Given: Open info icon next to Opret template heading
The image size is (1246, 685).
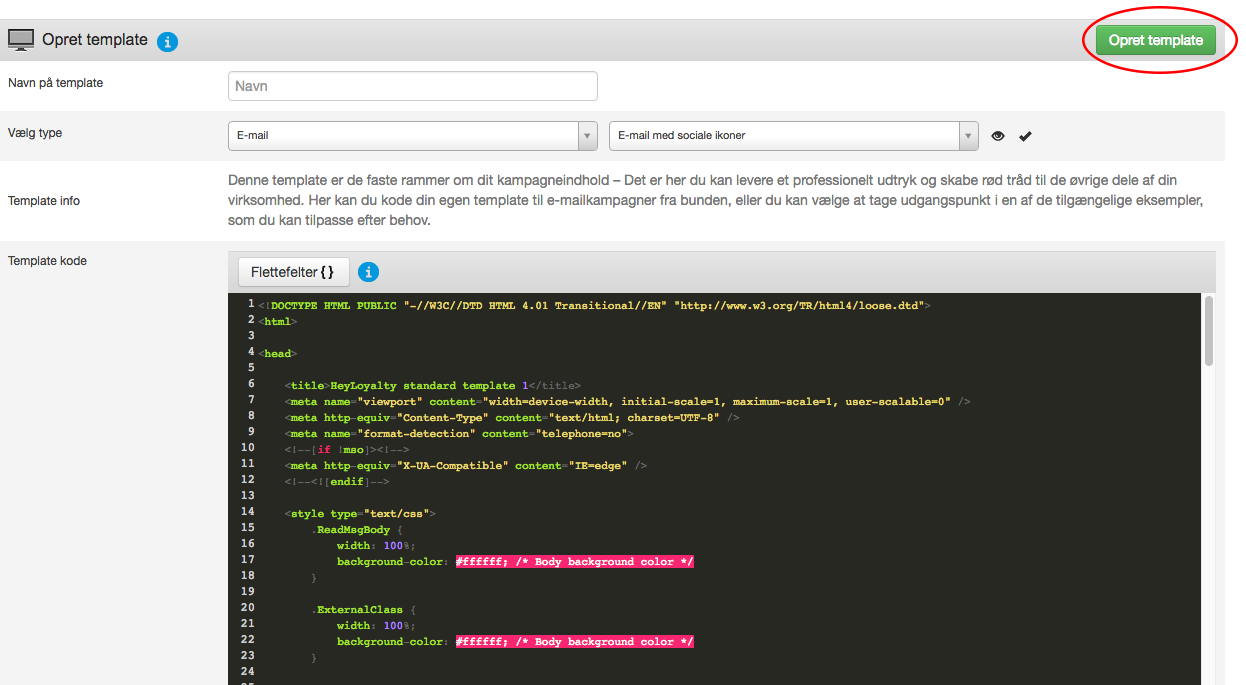Looking at the screenshot, I should click(167, 42).
